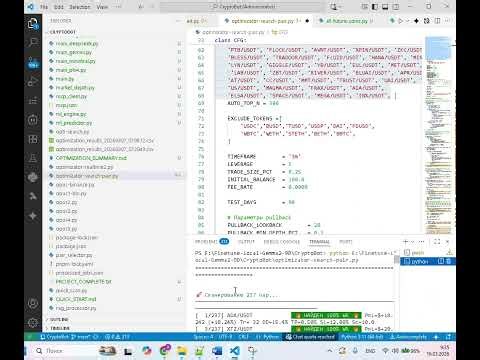Open the Extensions view icon
The width and height of the screenshot is (480, 360).
coord(33,139)
